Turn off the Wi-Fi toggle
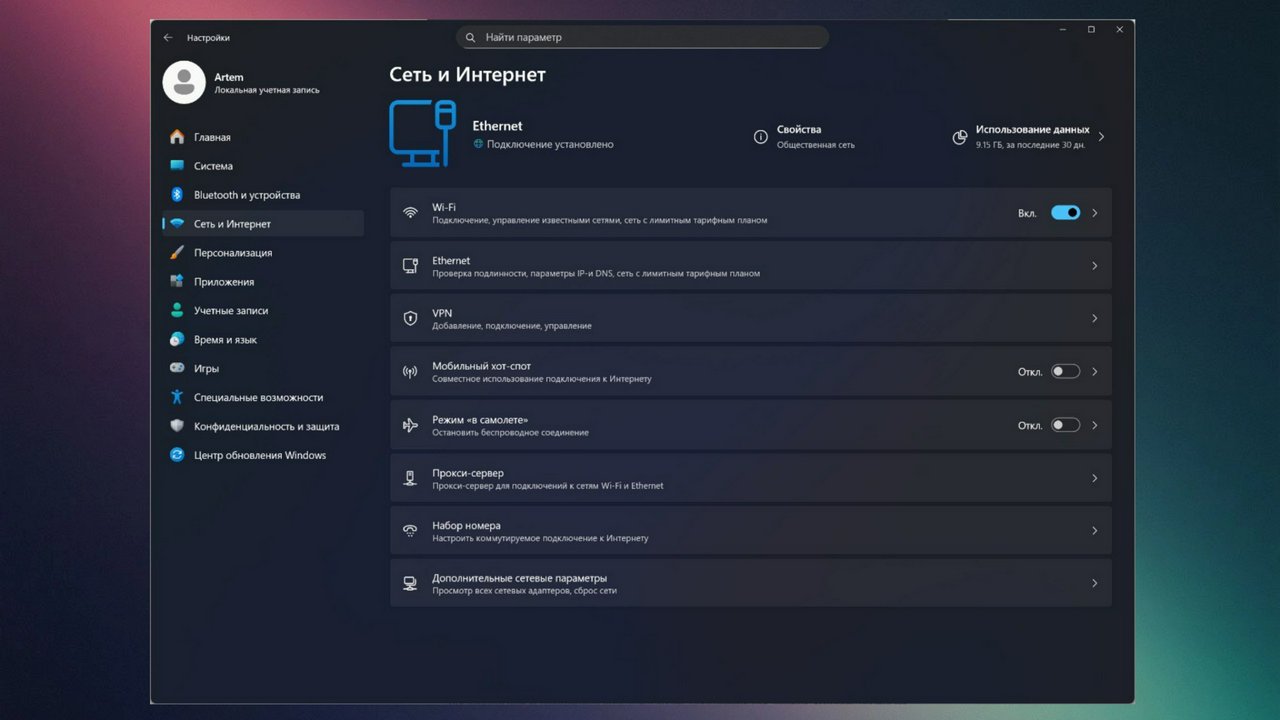 (x=1065, y=213)
